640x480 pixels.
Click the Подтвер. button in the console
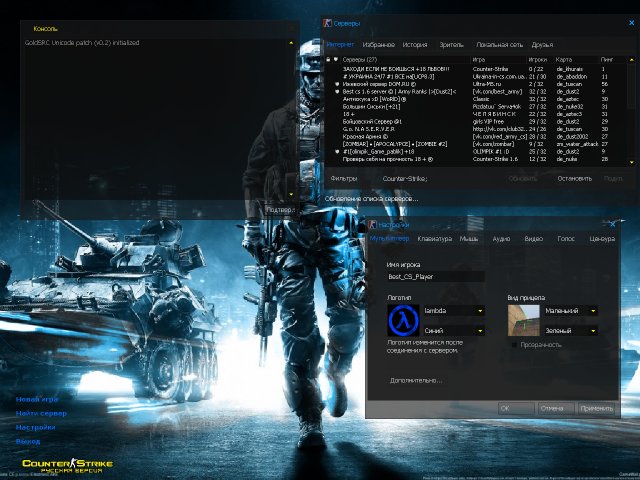tap(280, 210)
